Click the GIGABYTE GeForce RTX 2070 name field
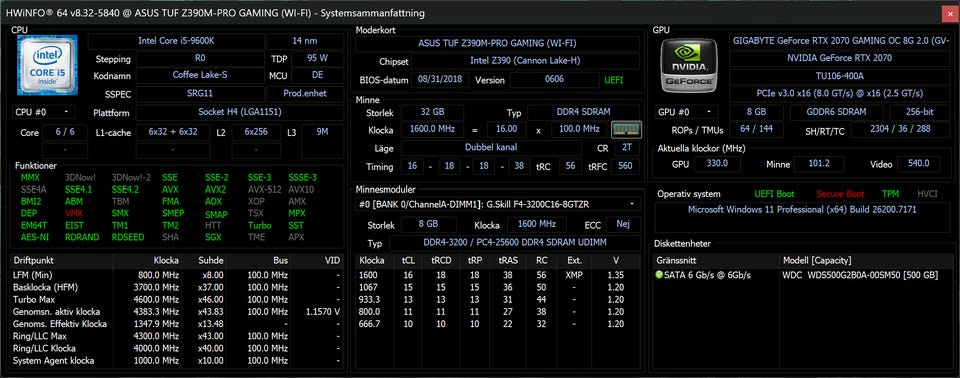 [x=839, y=40]
